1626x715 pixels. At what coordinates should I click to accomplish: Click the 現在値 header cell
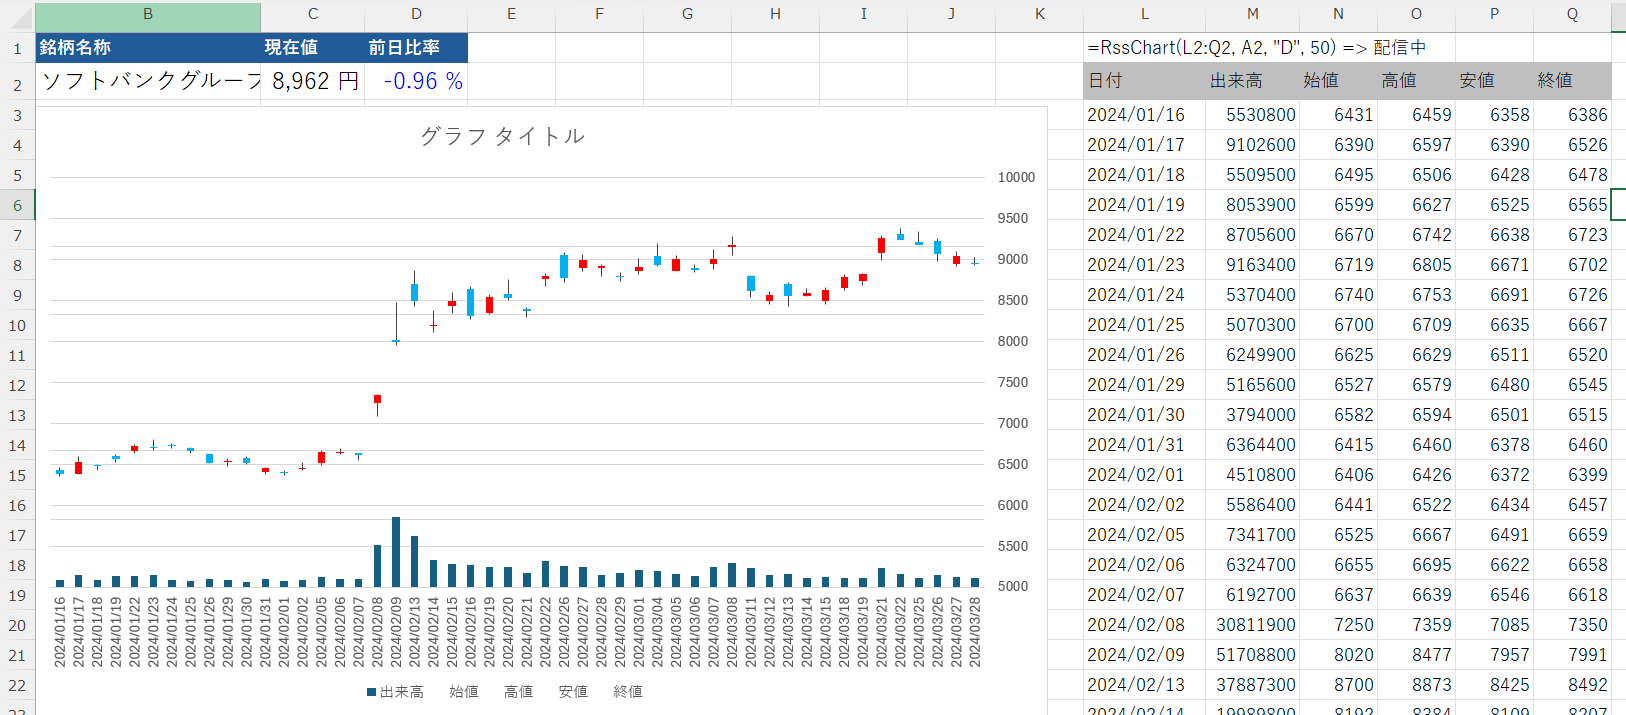pos(313,48)
